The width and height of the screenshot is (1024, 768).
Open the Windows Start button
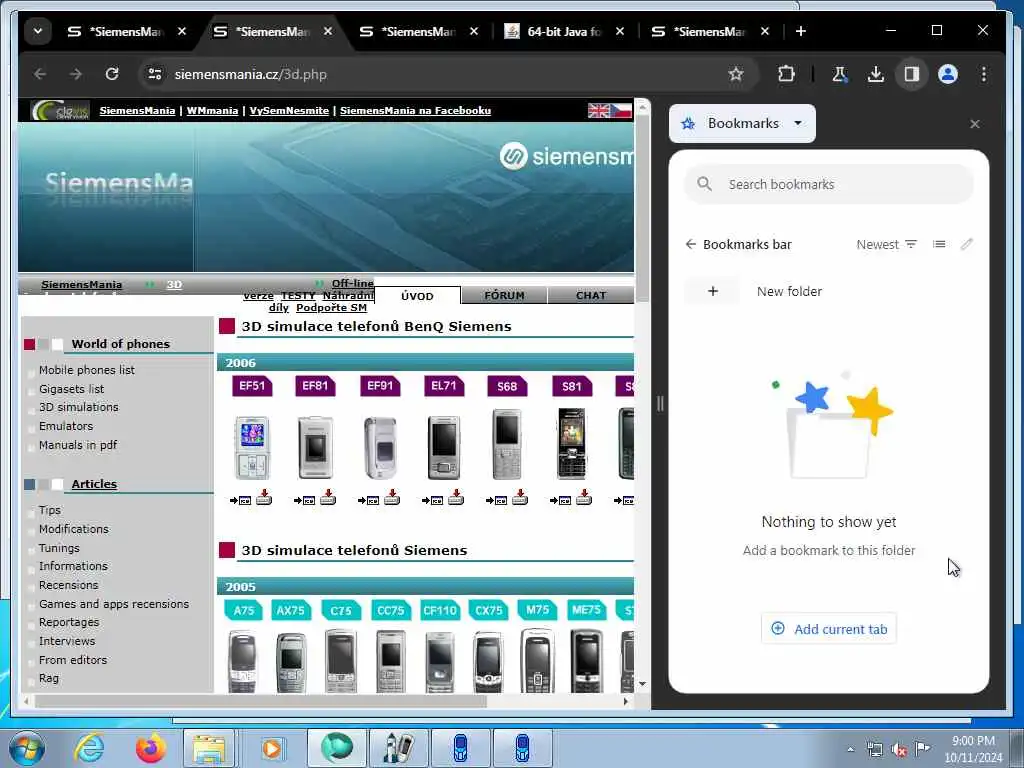pyautogui.click(x=26, y=748)
